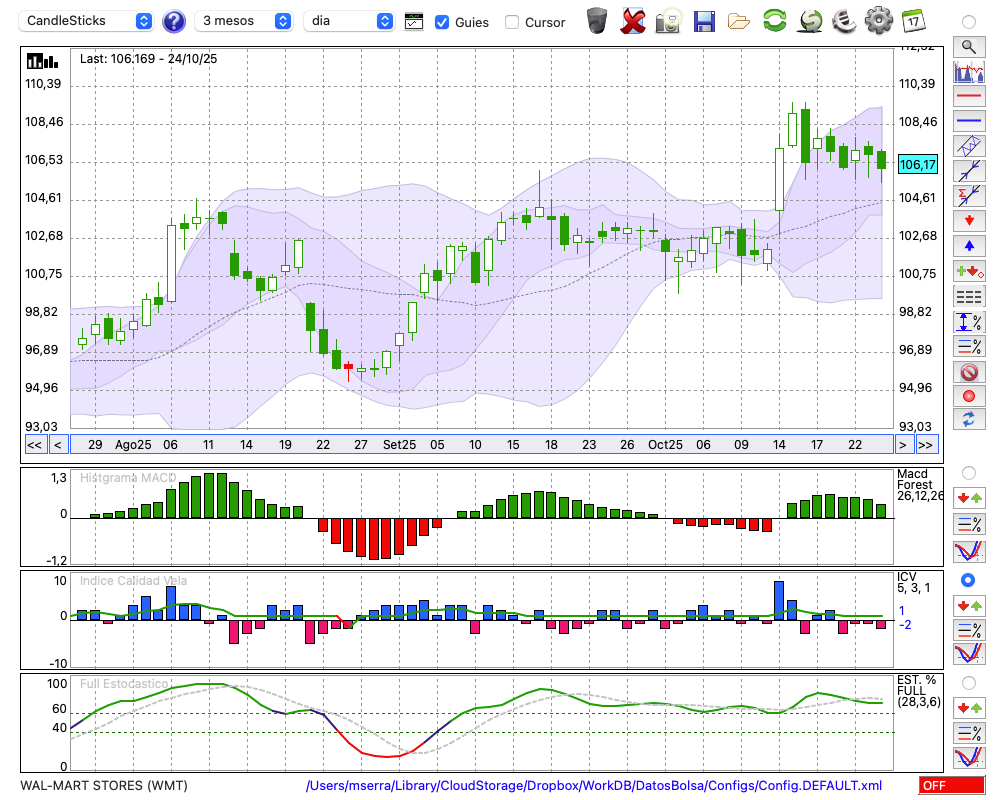Uncheck the Guies checkbox

point(442,21)
